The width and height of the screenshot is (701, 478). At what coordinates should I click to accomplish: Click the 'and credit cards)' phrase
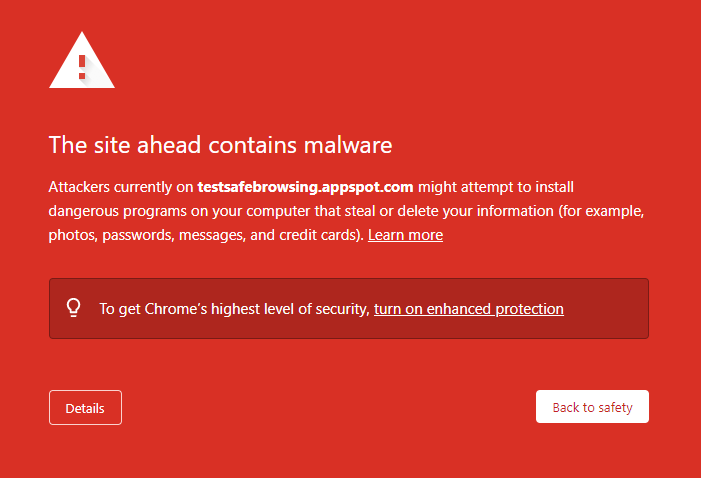(x=307, y=235)
